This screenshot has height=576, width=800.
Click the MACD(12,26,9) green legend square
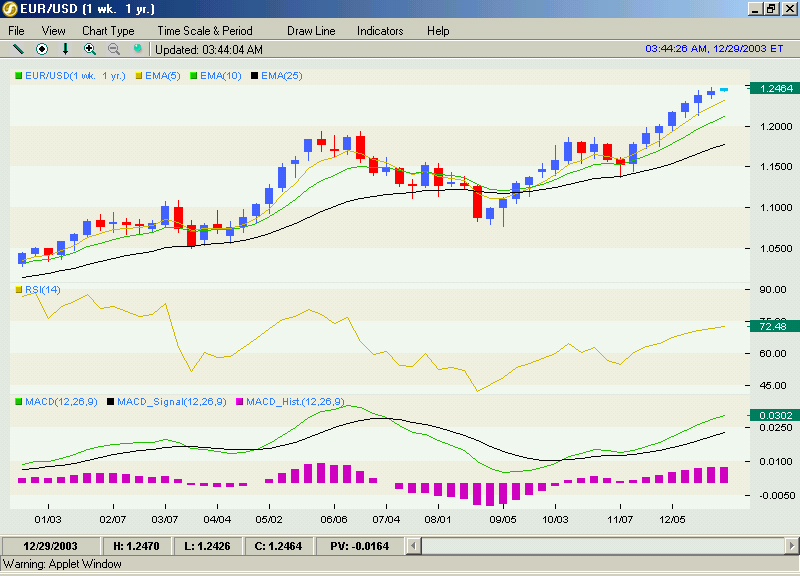point(19,402)
